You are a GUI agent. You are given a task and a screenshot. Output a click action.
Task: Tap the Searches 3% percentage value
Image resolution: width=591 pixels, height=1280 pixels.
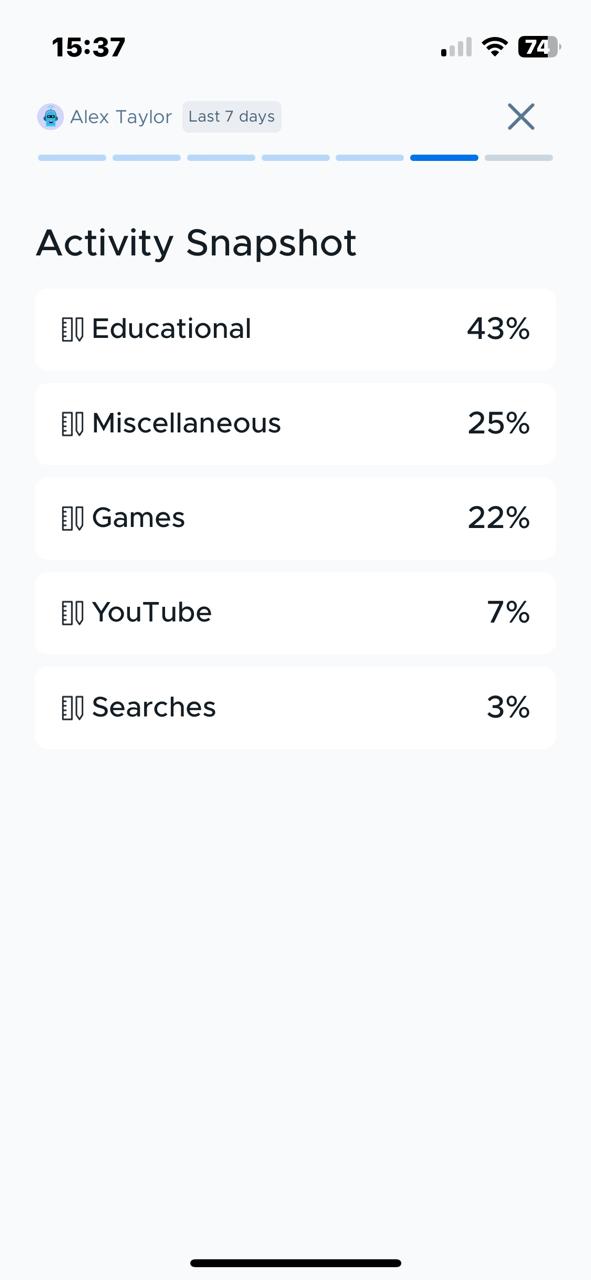(508, 707)
